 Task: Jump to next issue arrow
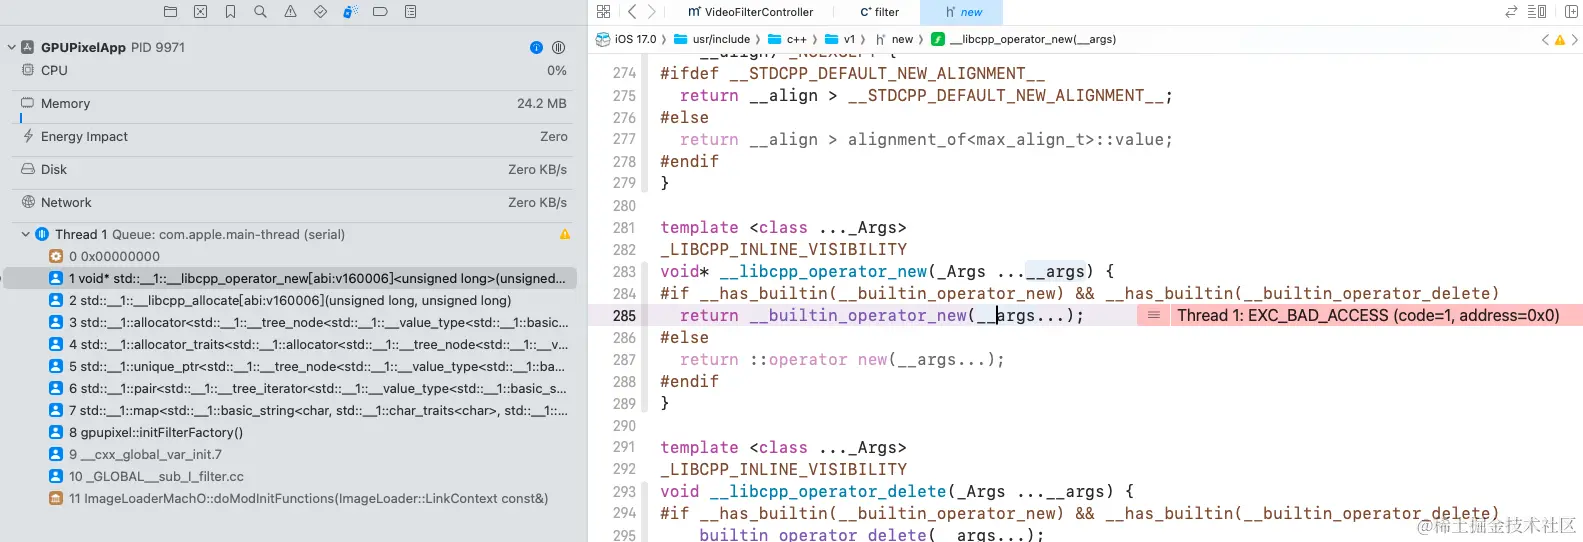(x=1574, y=40)
